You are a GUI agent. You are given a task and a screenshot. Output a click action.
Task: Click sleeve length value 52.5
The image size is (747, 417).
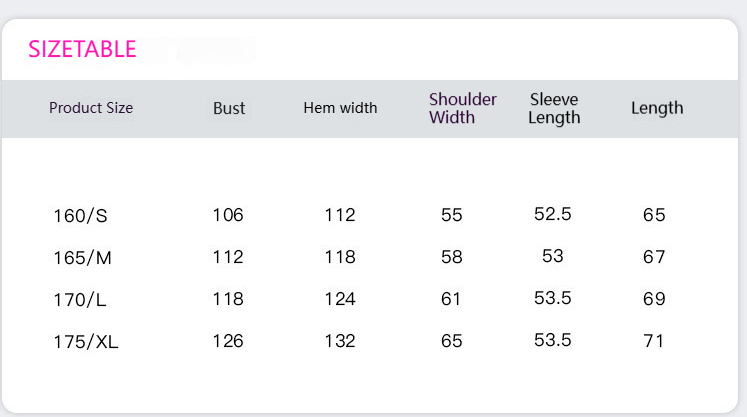click(553, 214)
